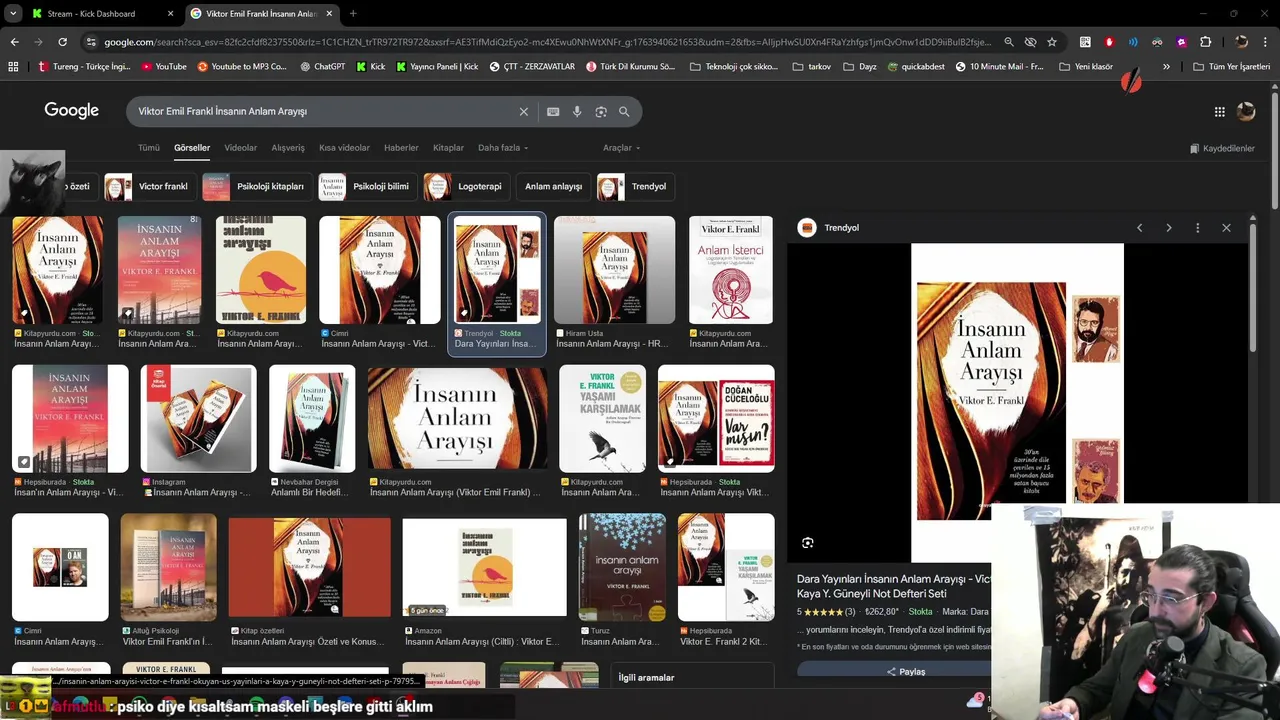Screen dimensions: 1280x720
Task: Go back to the previous browser page
Action: click(14, 42)
